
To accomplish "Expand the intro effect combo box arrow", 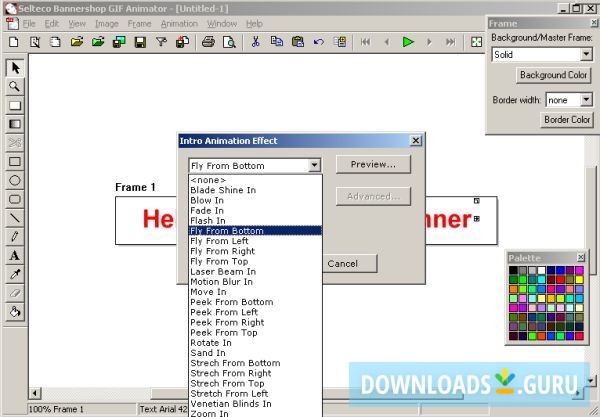I will (x=314, y=166).
